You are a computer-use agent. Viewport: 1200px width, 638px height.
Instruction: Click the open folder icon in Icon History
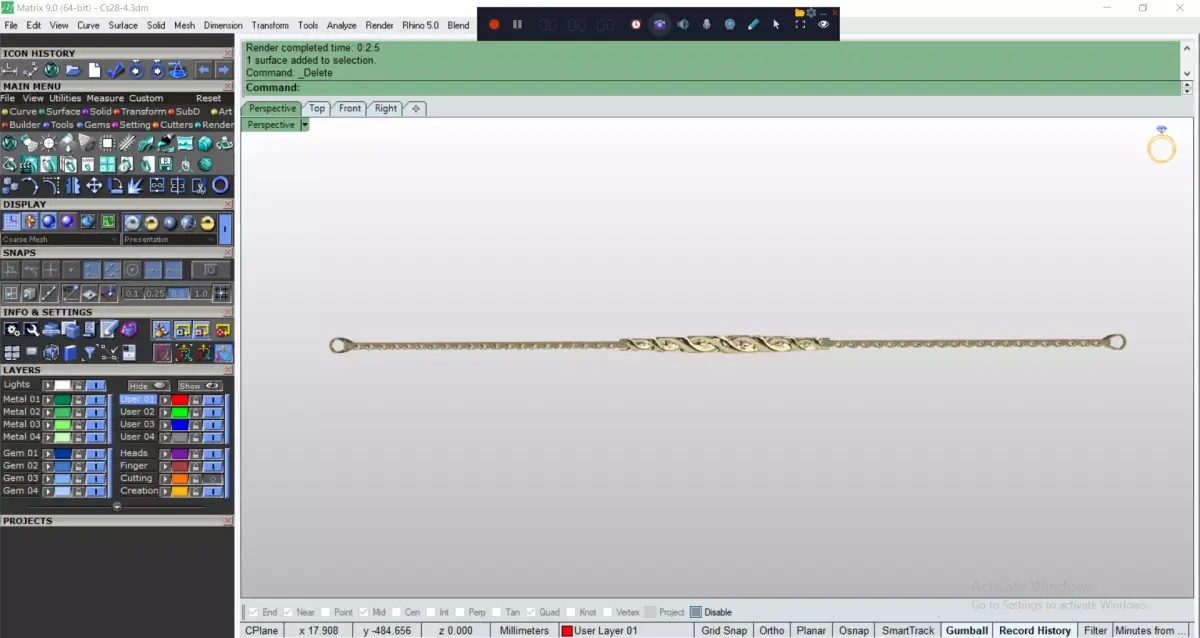73,70
